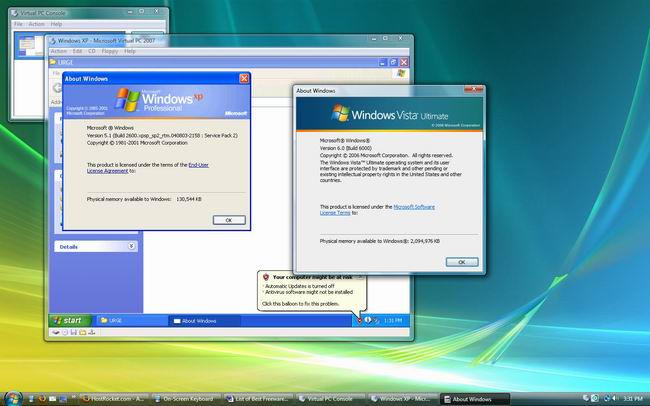Click the Vista taskbar clock showing 3:31 PM
650x406 pixels.
[x=633, y=399]
